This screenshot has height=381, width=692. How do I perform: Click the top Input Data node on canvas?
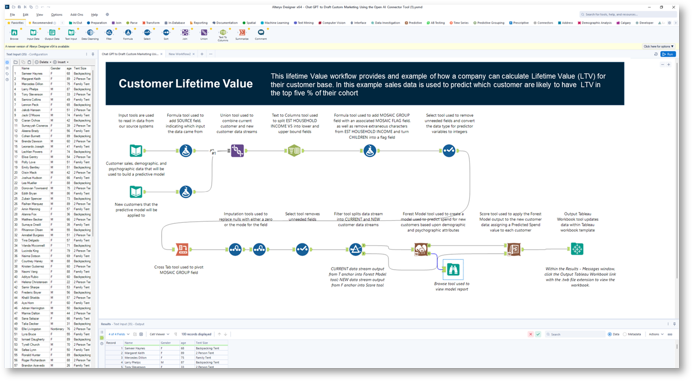136,151
